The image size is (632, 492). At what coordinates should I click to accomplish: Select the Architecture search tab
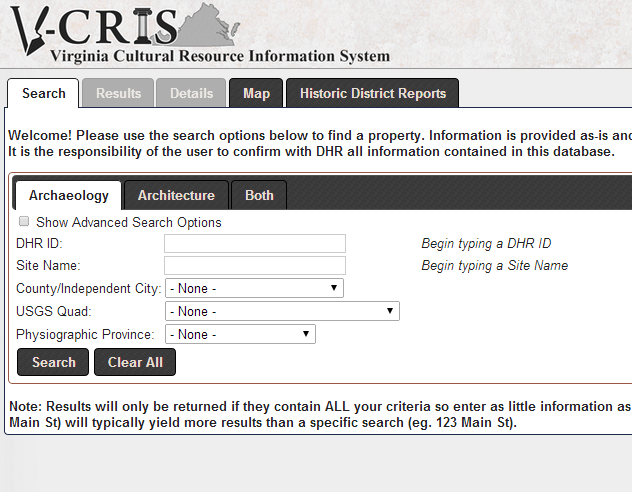pyautogui.click(x=176, y=195)
